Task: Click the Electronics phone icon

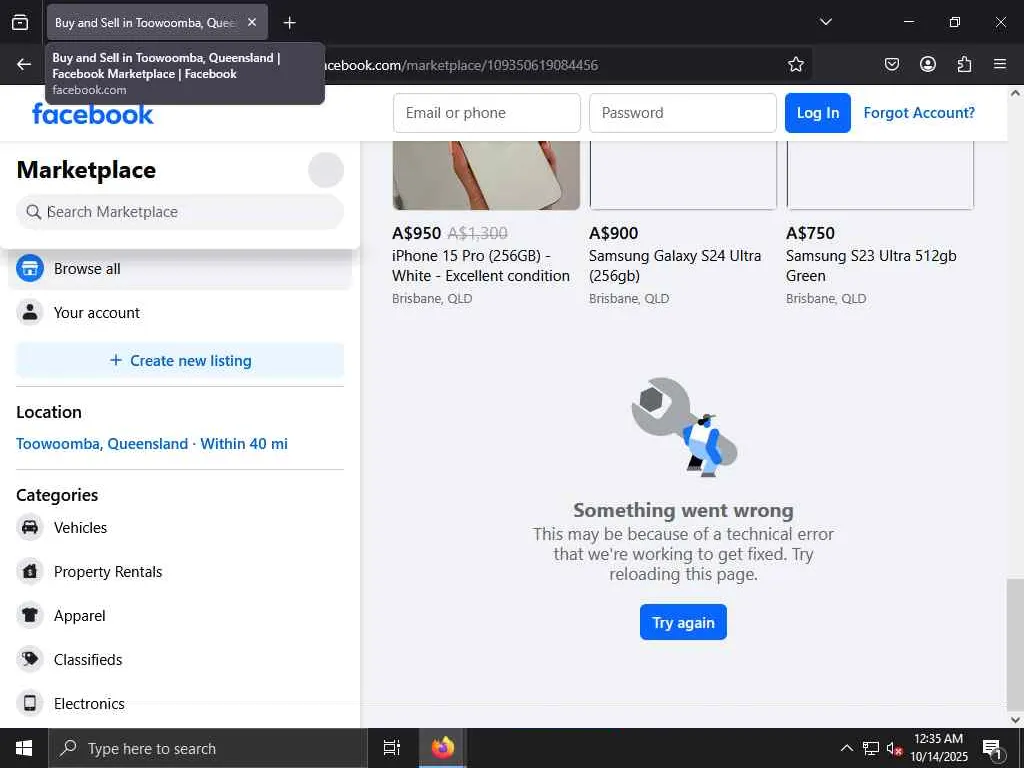Action: click(x=29, y=703)
